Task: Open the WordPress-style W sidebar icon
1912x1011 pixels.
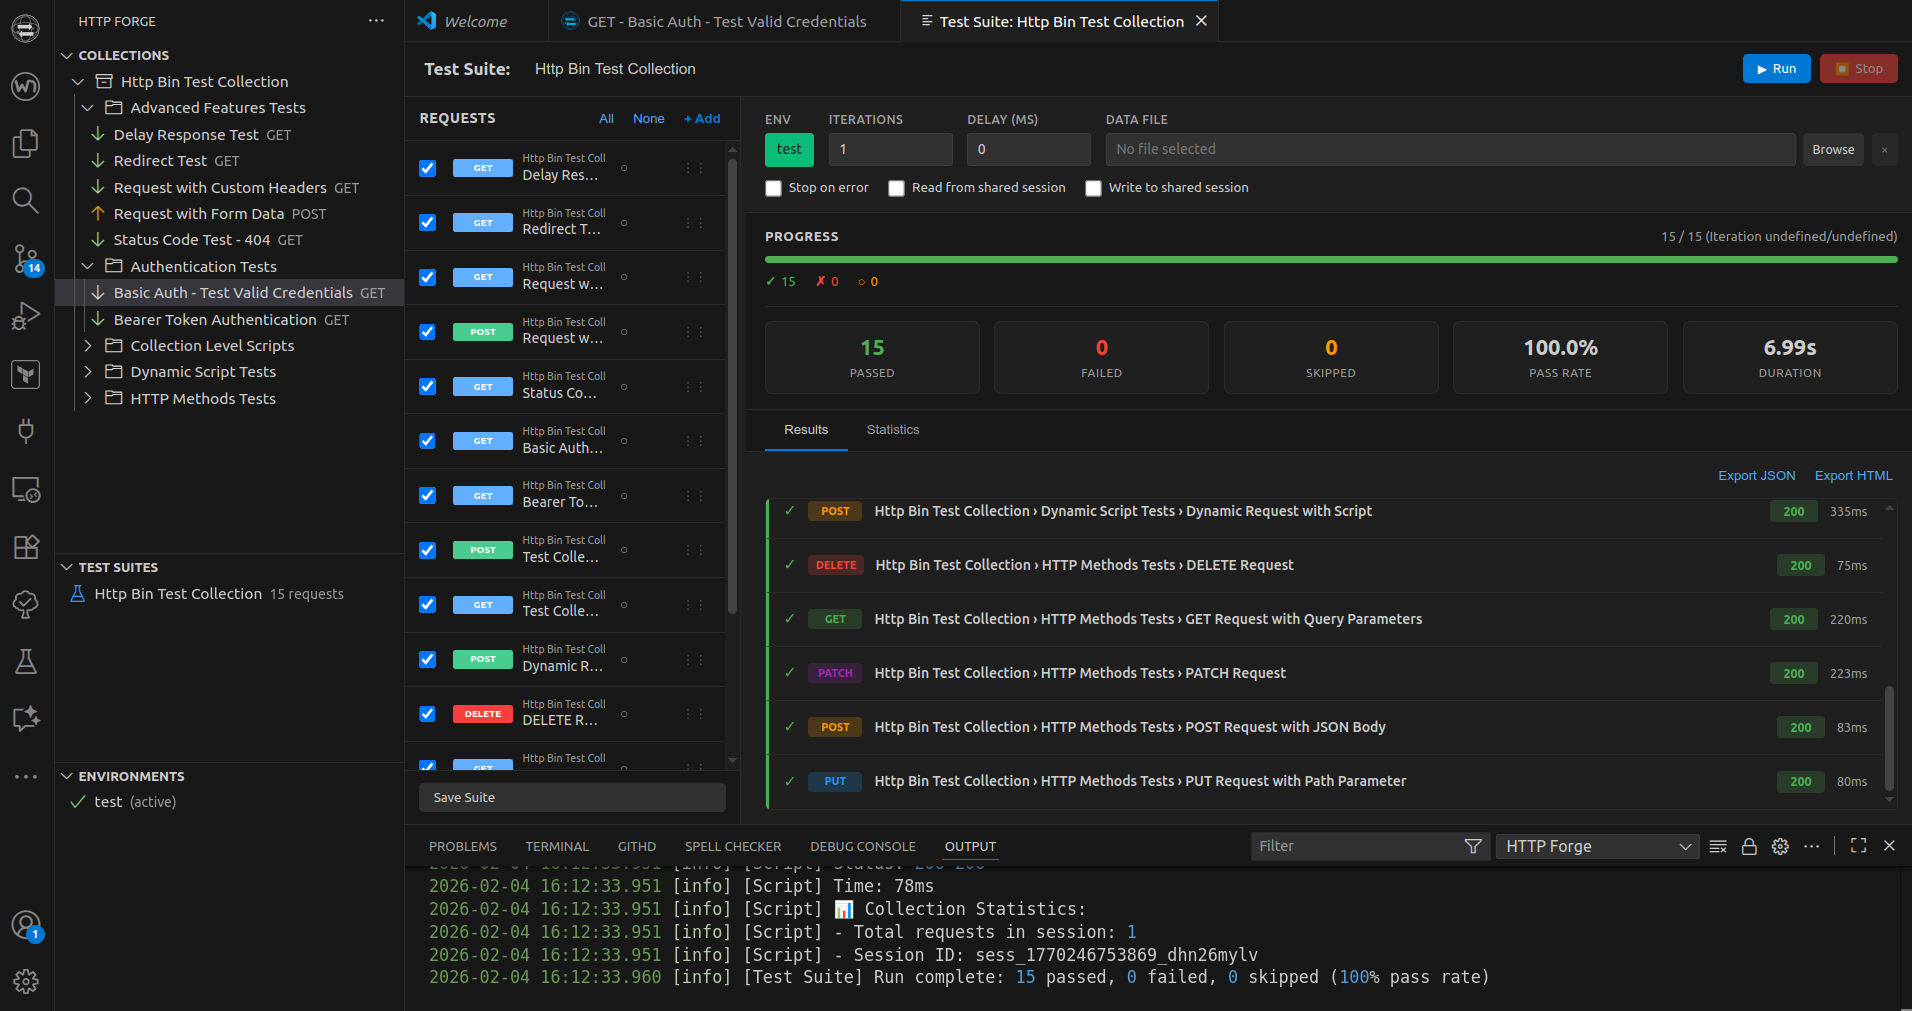Action: point(26,86)
